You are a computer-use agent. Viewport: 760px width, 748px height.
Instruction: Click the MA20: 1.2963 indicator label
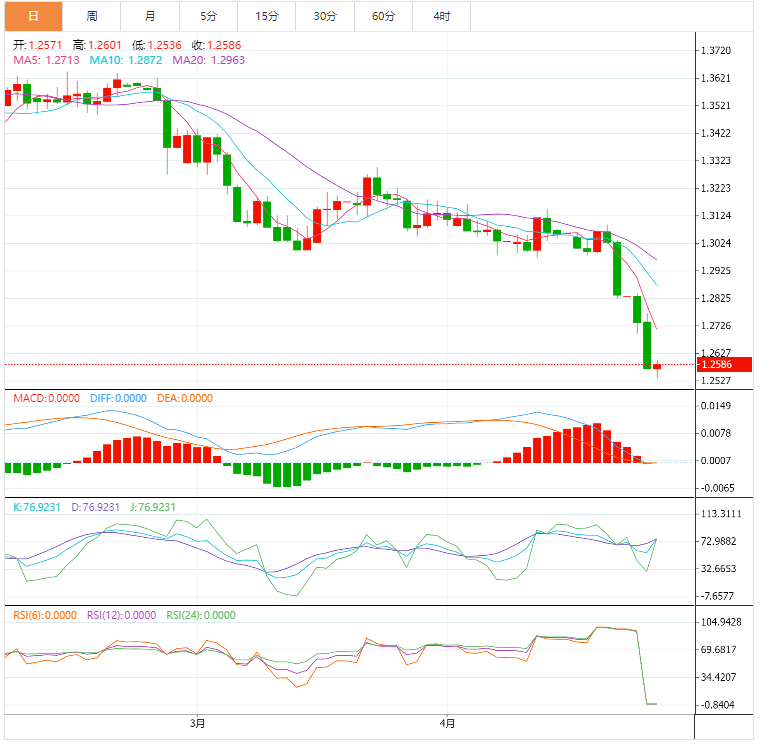click(x=208, y=60)
